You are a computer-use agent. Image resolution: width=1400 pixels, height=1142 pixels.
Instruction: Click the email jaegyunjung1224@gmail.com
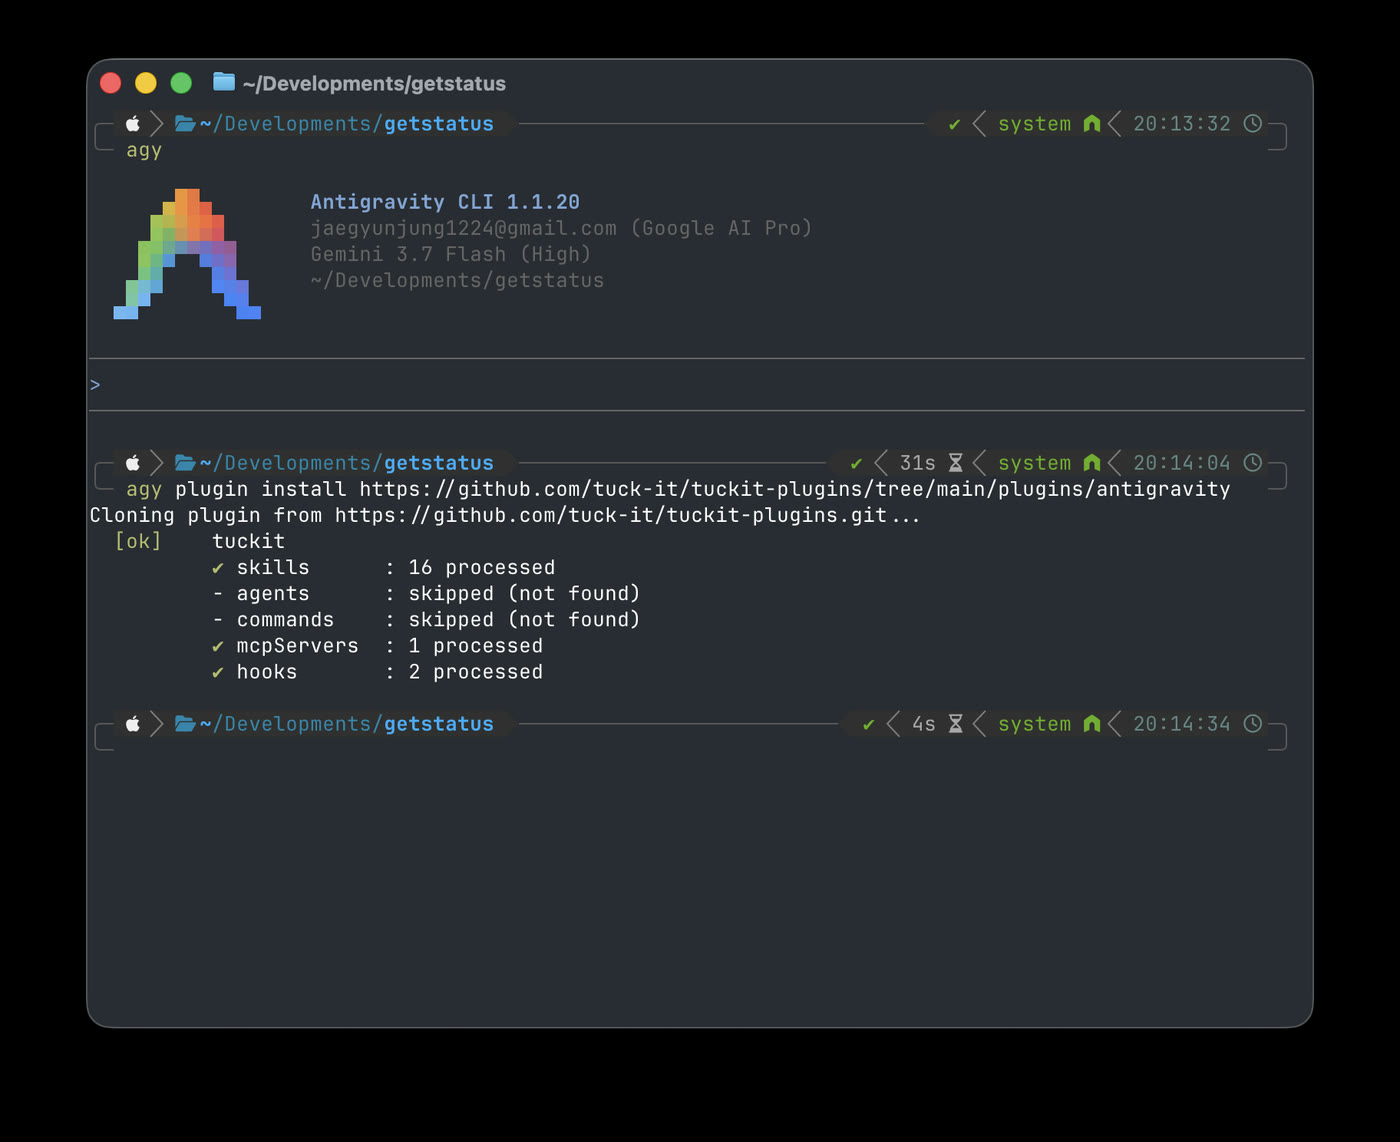click(464, 228)
